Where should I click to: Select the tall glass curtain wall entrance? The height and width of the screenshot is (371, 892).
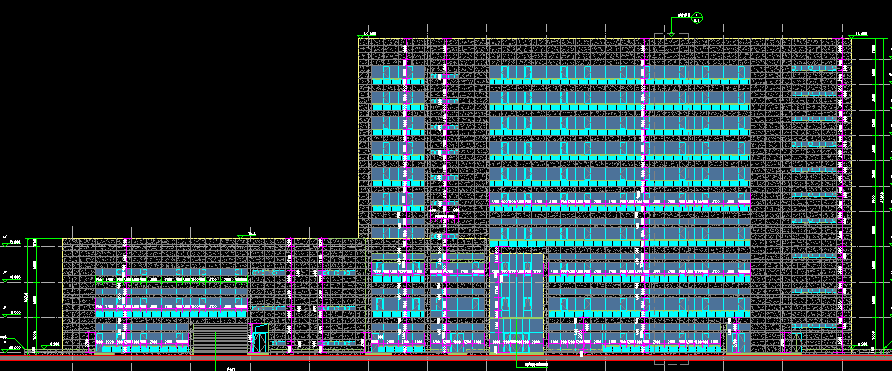pyautogui.click(x=517, y=303)
